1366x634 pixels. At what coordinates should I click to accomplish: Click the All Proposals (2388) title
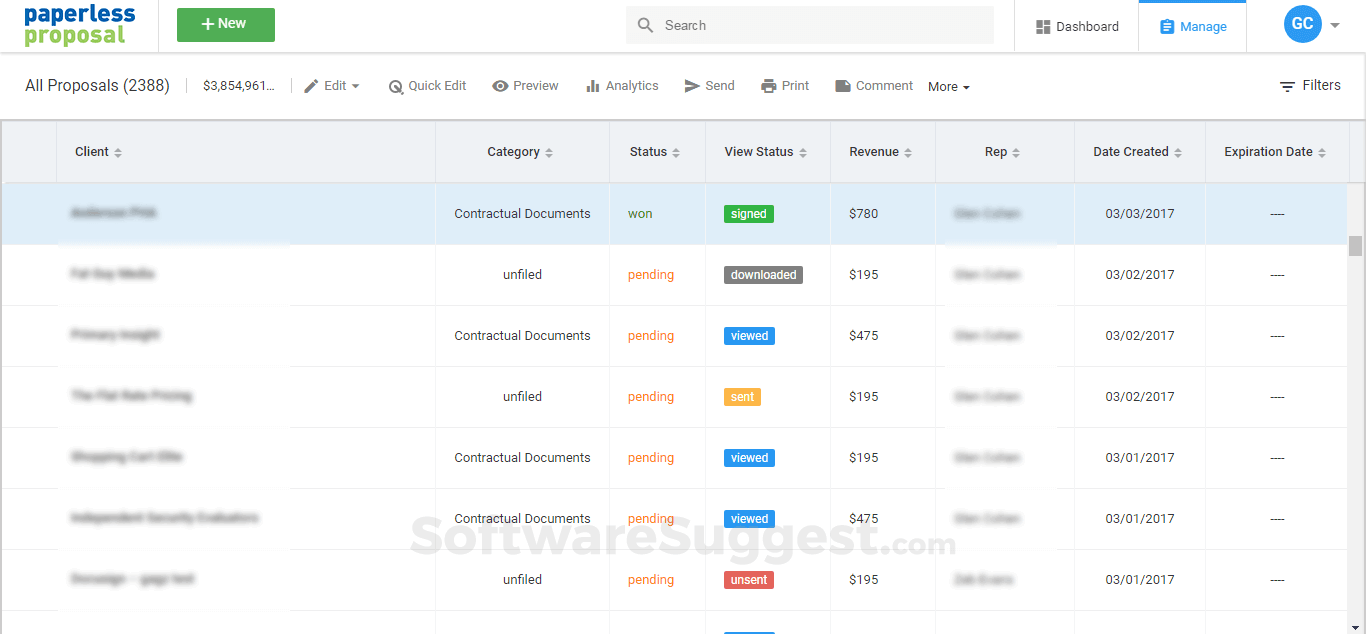[97, 86]
